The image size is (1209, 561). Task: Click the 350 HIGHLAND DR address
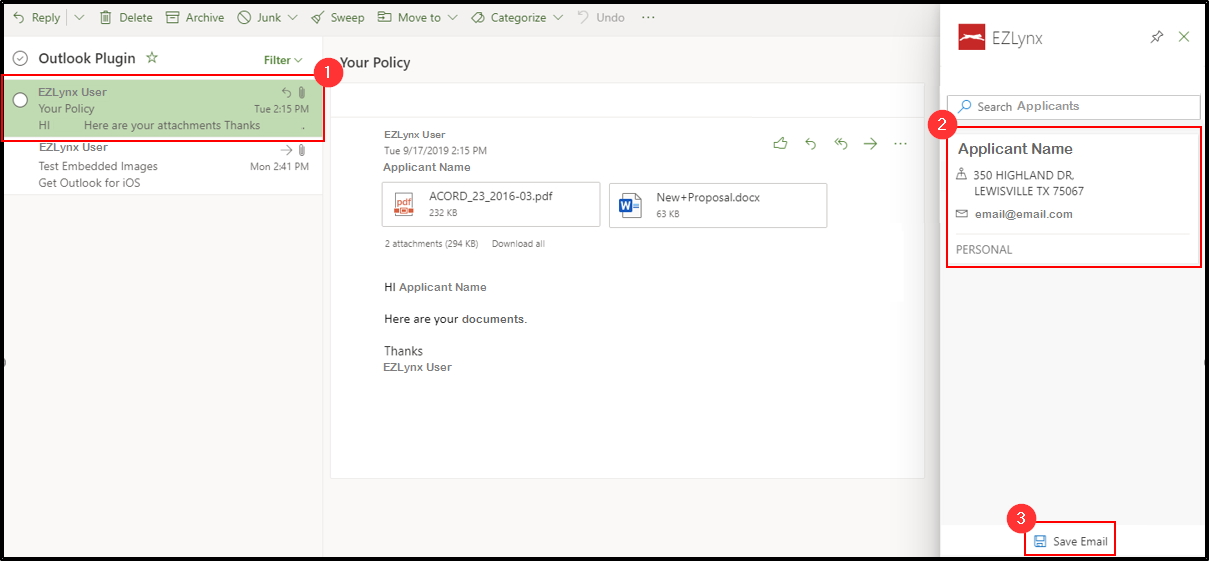tap(1028, 183)
